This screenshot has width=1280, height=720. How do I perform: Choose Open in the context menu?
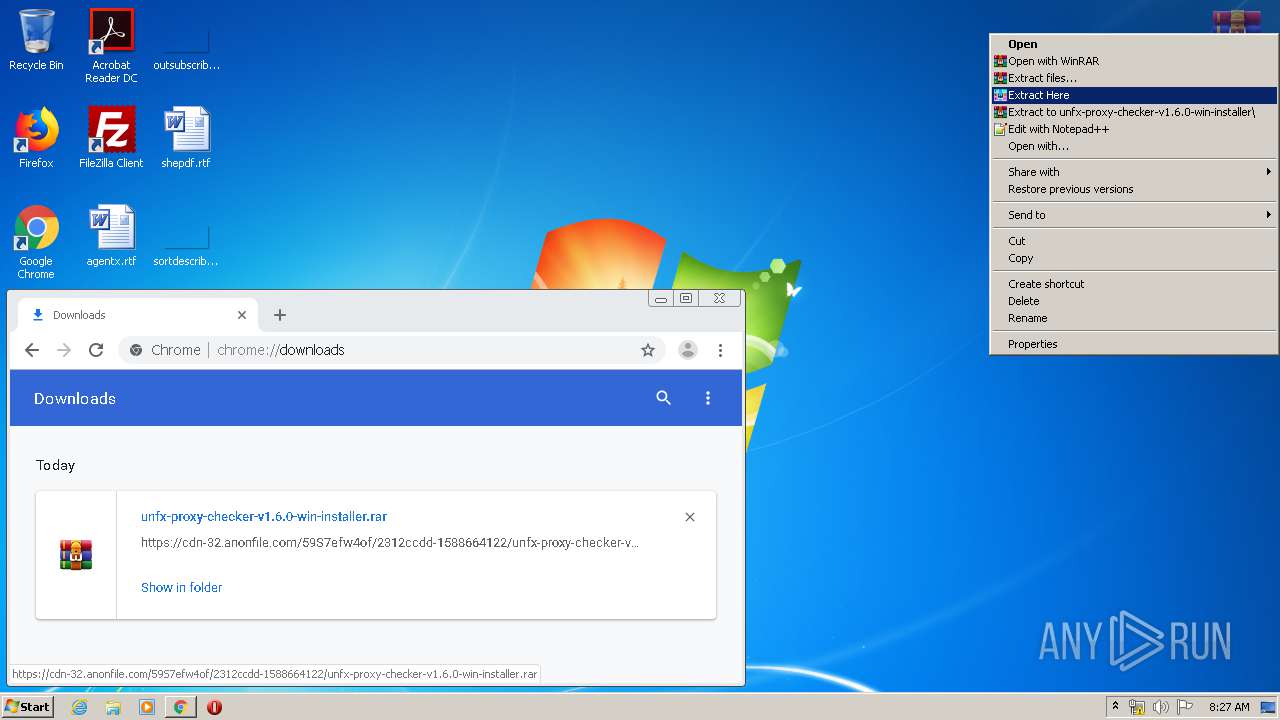pyautogui.click(x=1134, y=44)
